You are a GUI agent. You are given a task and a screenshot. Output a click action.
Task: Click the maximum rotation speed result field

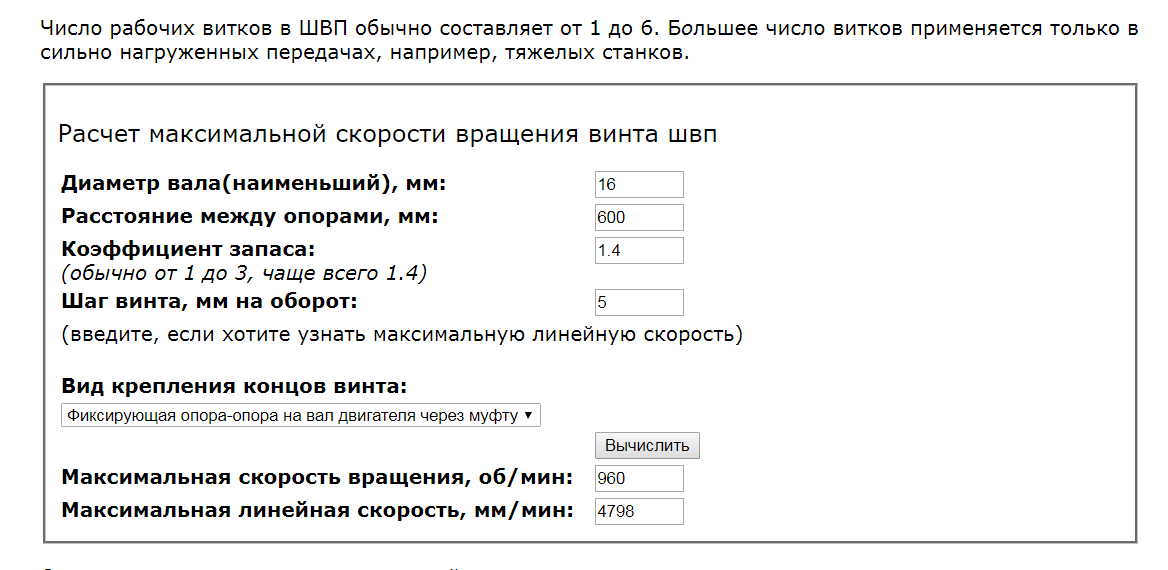[639, 478]
